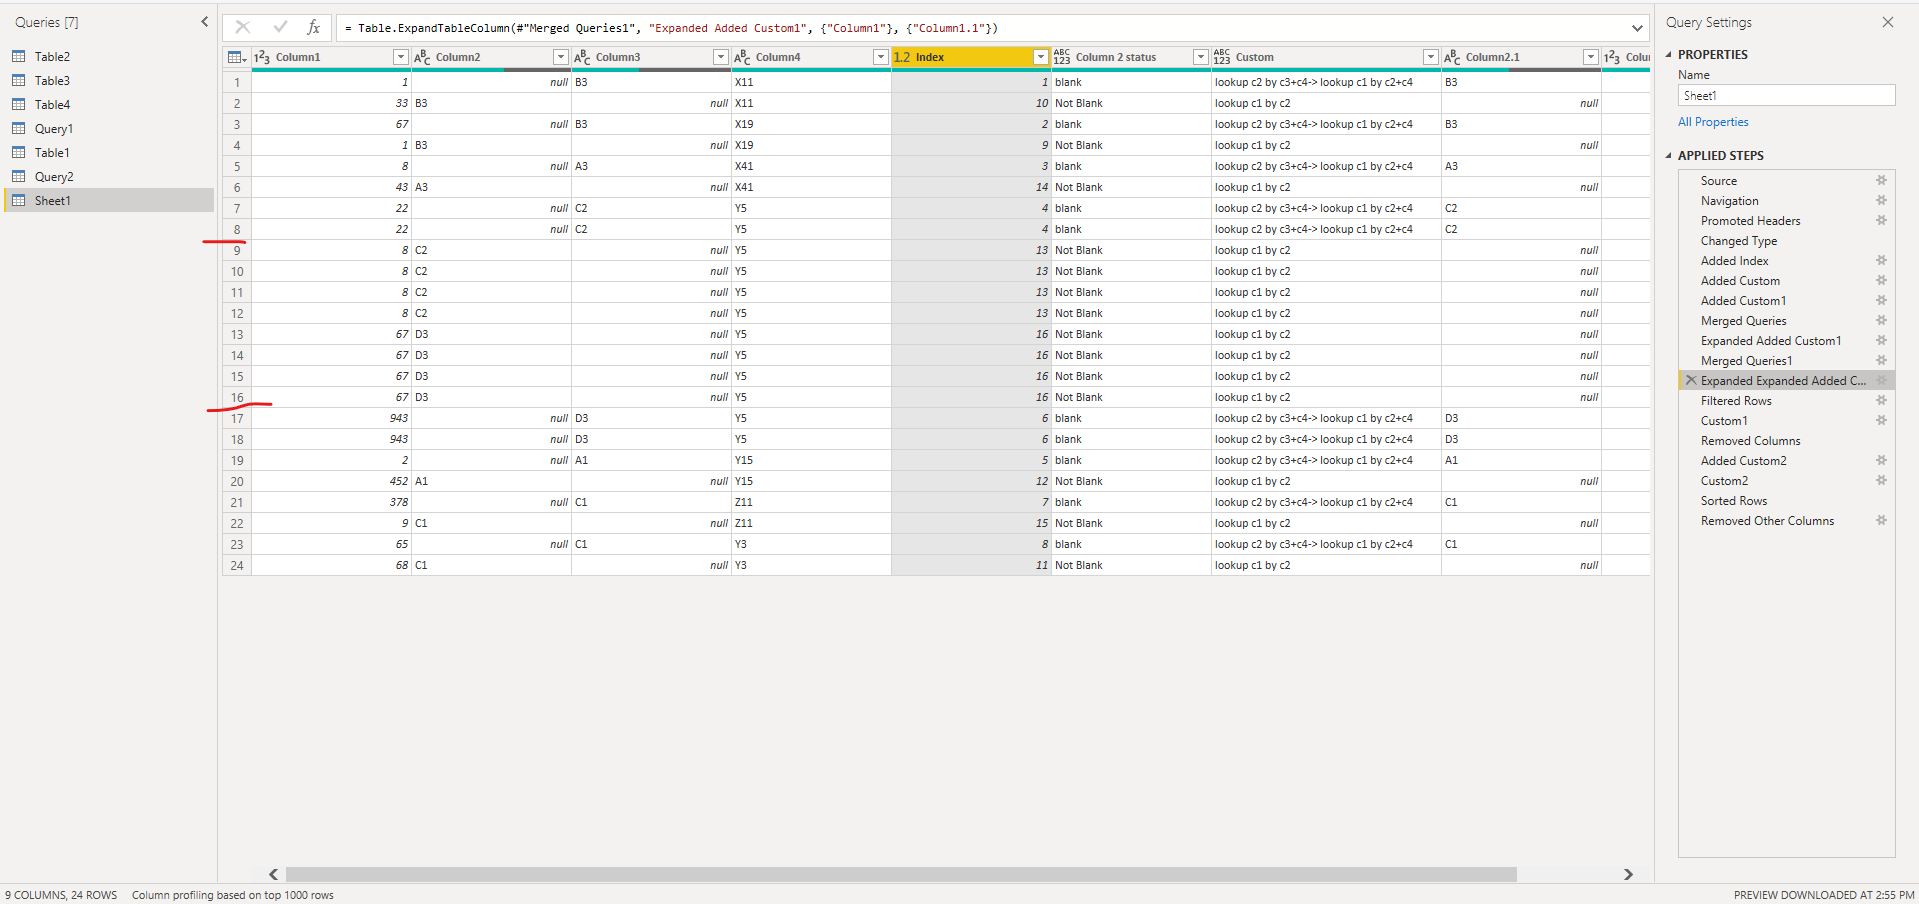This screenshot has height=904, width=1919.
Task: Select the Query1 query
Action: (53, 129)
